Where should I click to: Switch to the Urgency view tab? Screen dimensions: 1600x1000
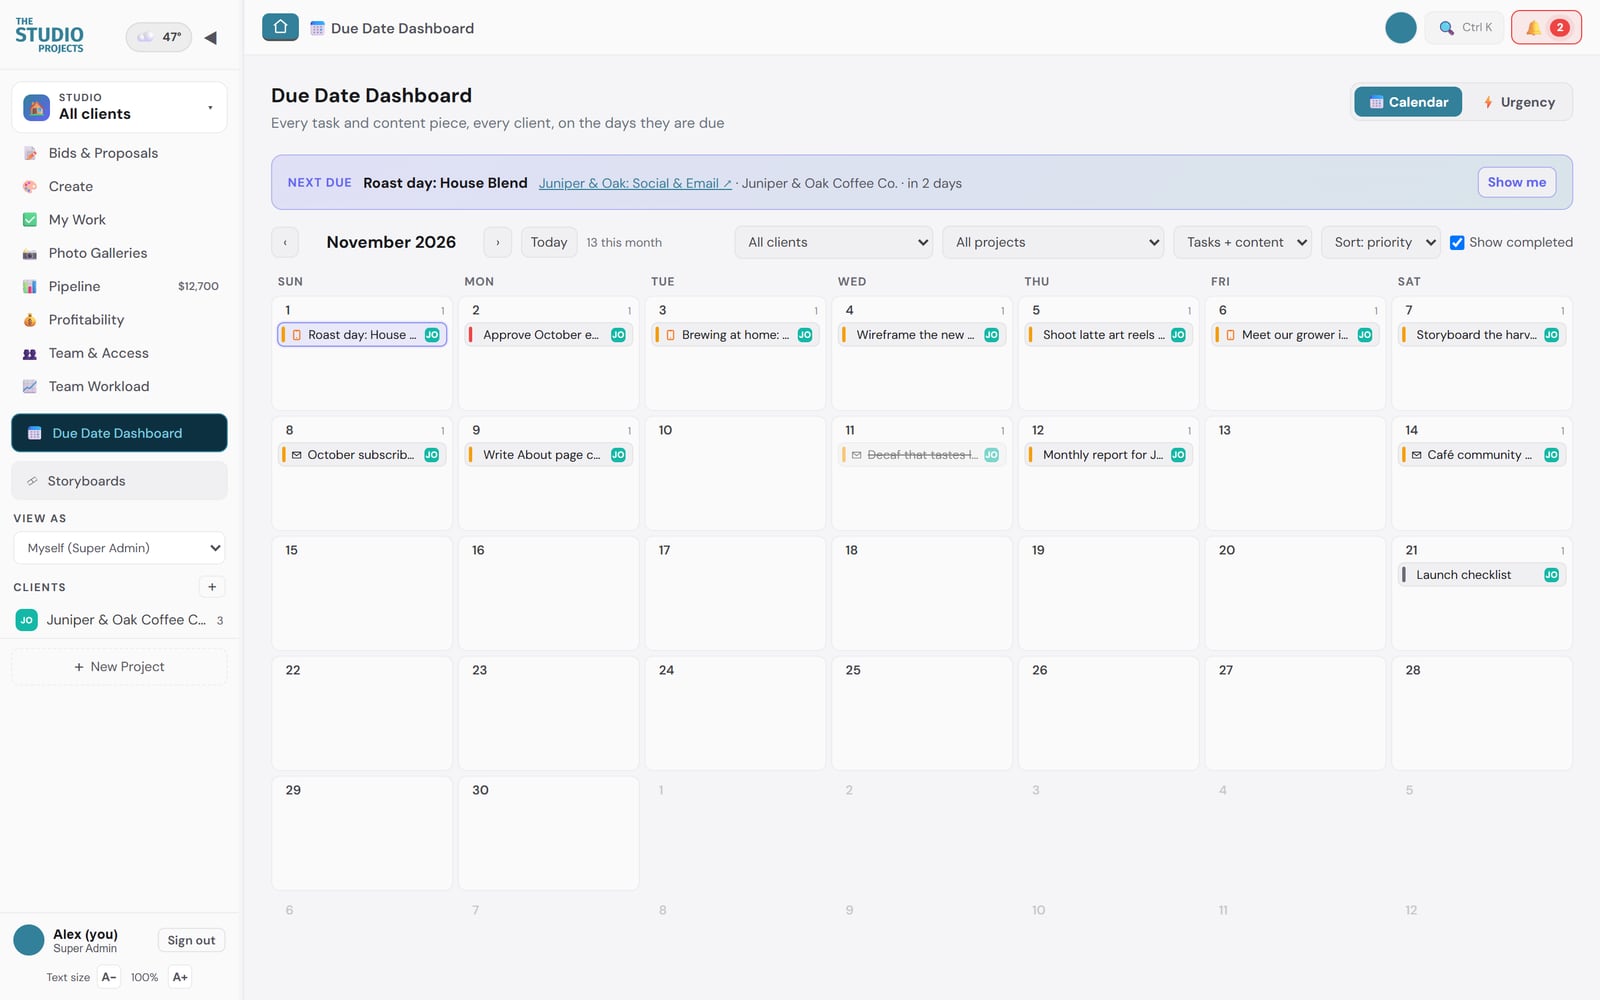[1518, 102]
